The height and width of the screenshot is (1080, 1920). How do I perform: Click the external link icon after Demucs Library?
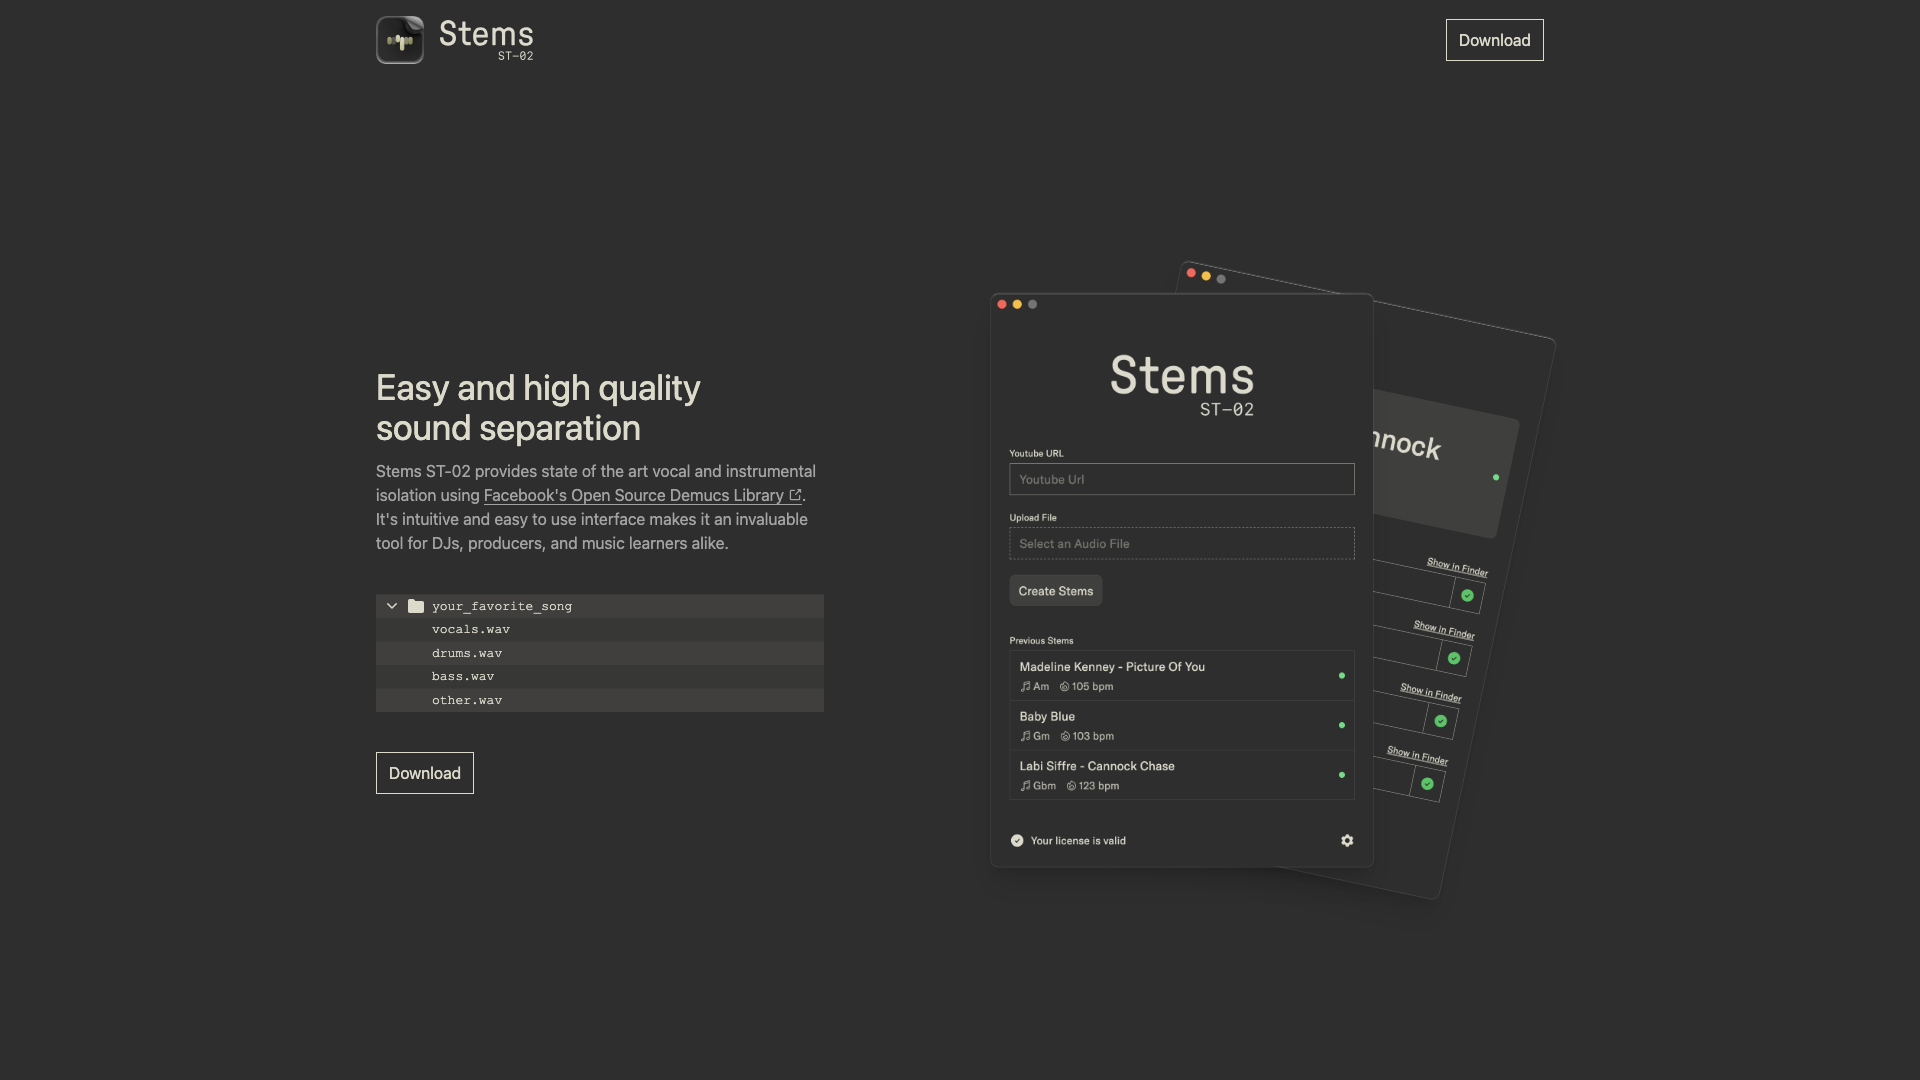(795, 494)
